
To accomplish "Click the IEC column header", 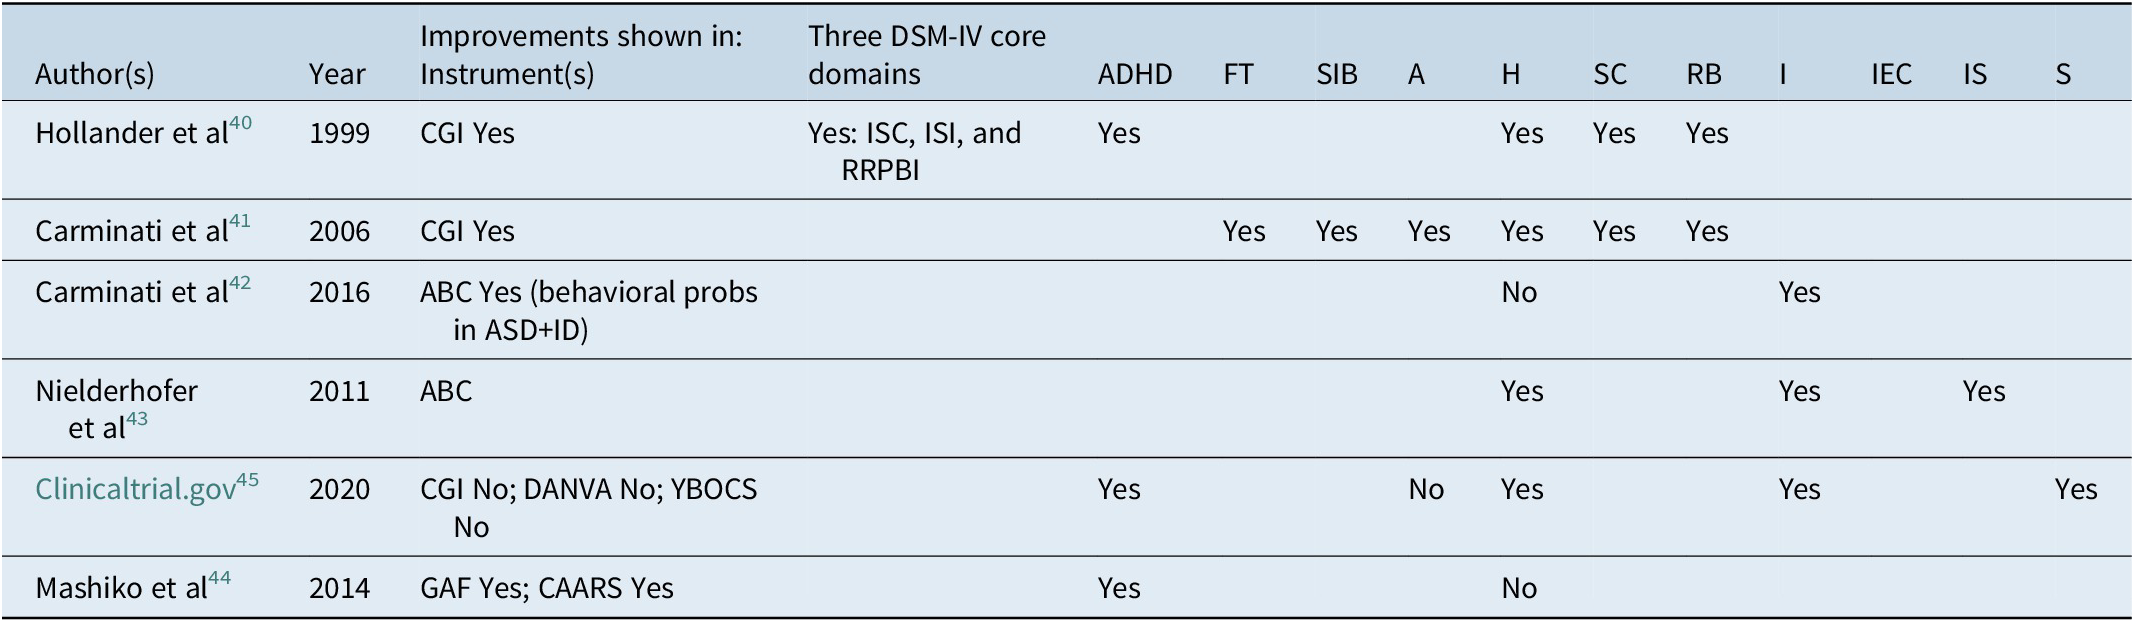I will [x=1891, y=74].
